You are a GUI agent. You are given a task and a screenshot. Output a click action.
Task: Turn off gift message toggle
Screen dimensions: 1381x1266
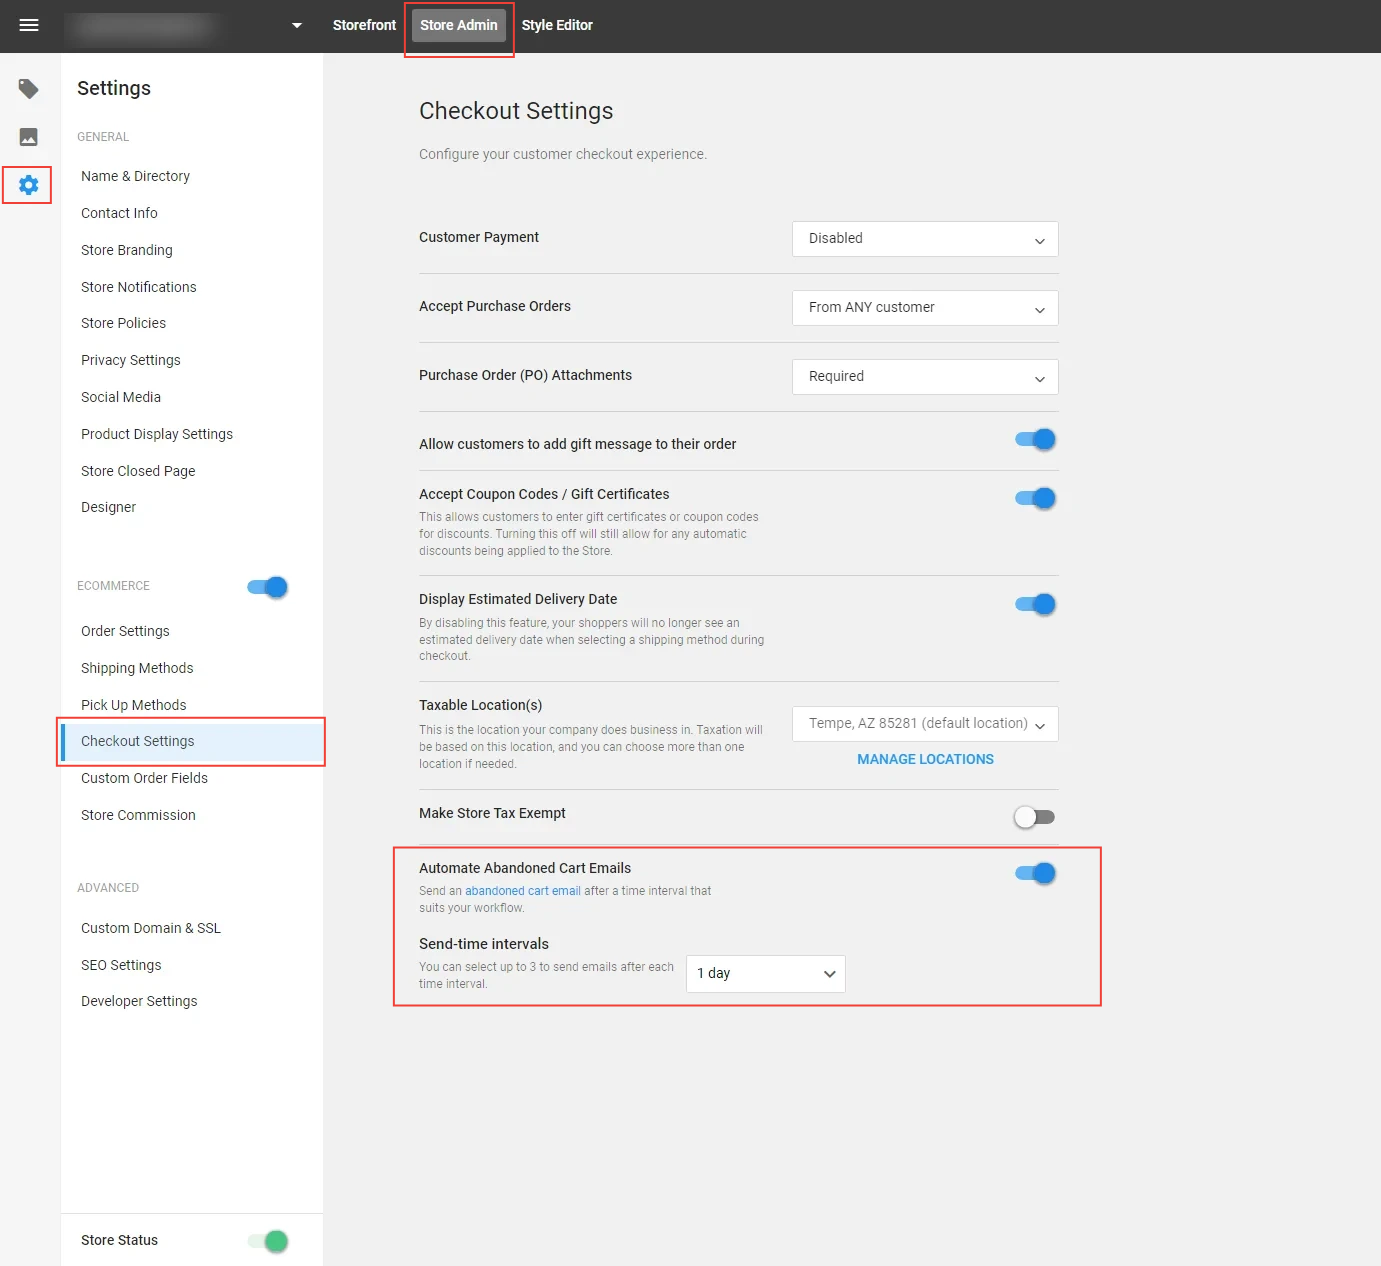(1035, 439)
